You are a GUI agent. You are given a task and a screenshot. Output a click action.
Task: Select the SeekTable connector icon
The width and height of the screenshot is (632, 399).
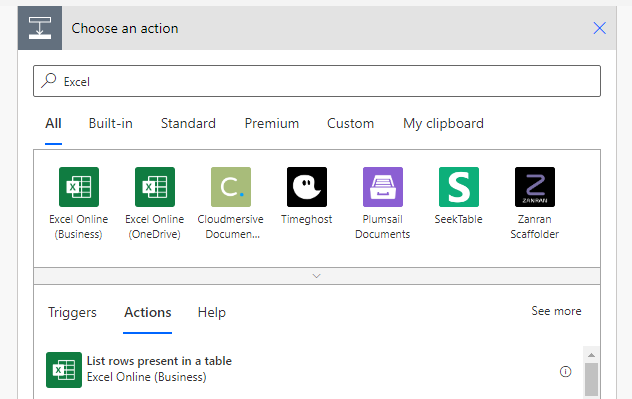pyautogui.click(x=459, y=187)
